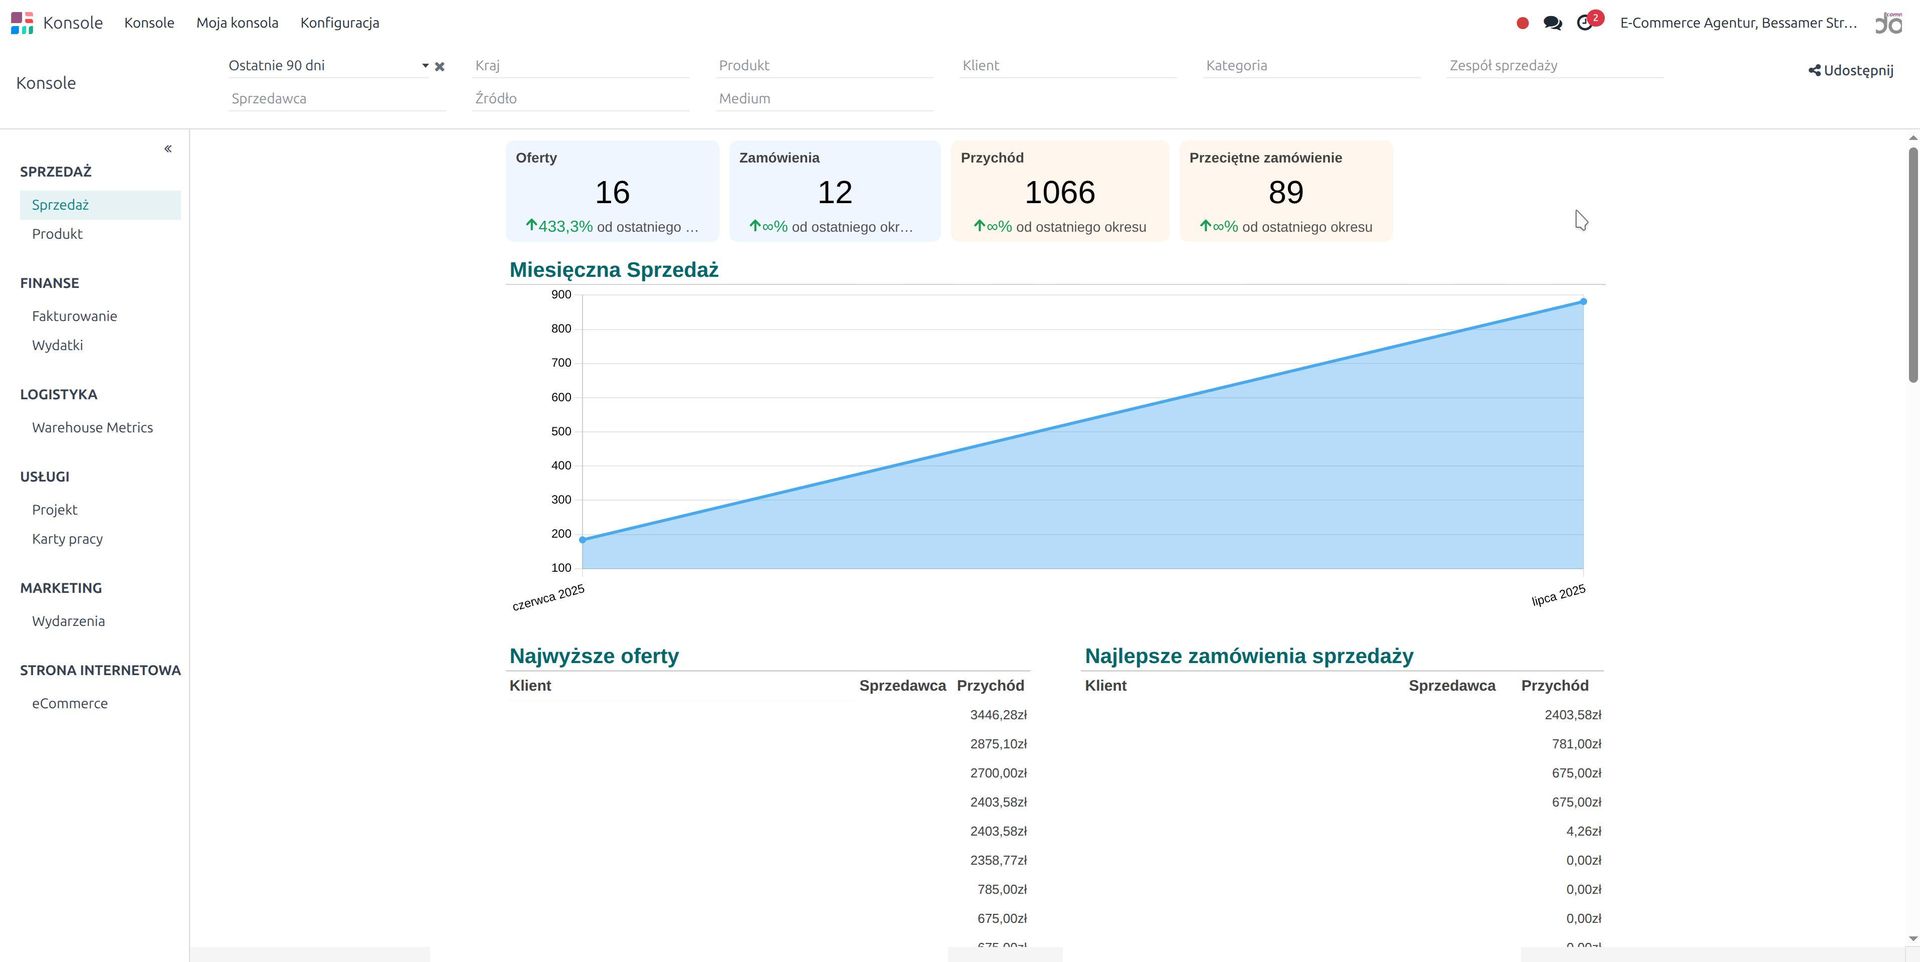Open the Konsole app home icon

pos(22,22)
